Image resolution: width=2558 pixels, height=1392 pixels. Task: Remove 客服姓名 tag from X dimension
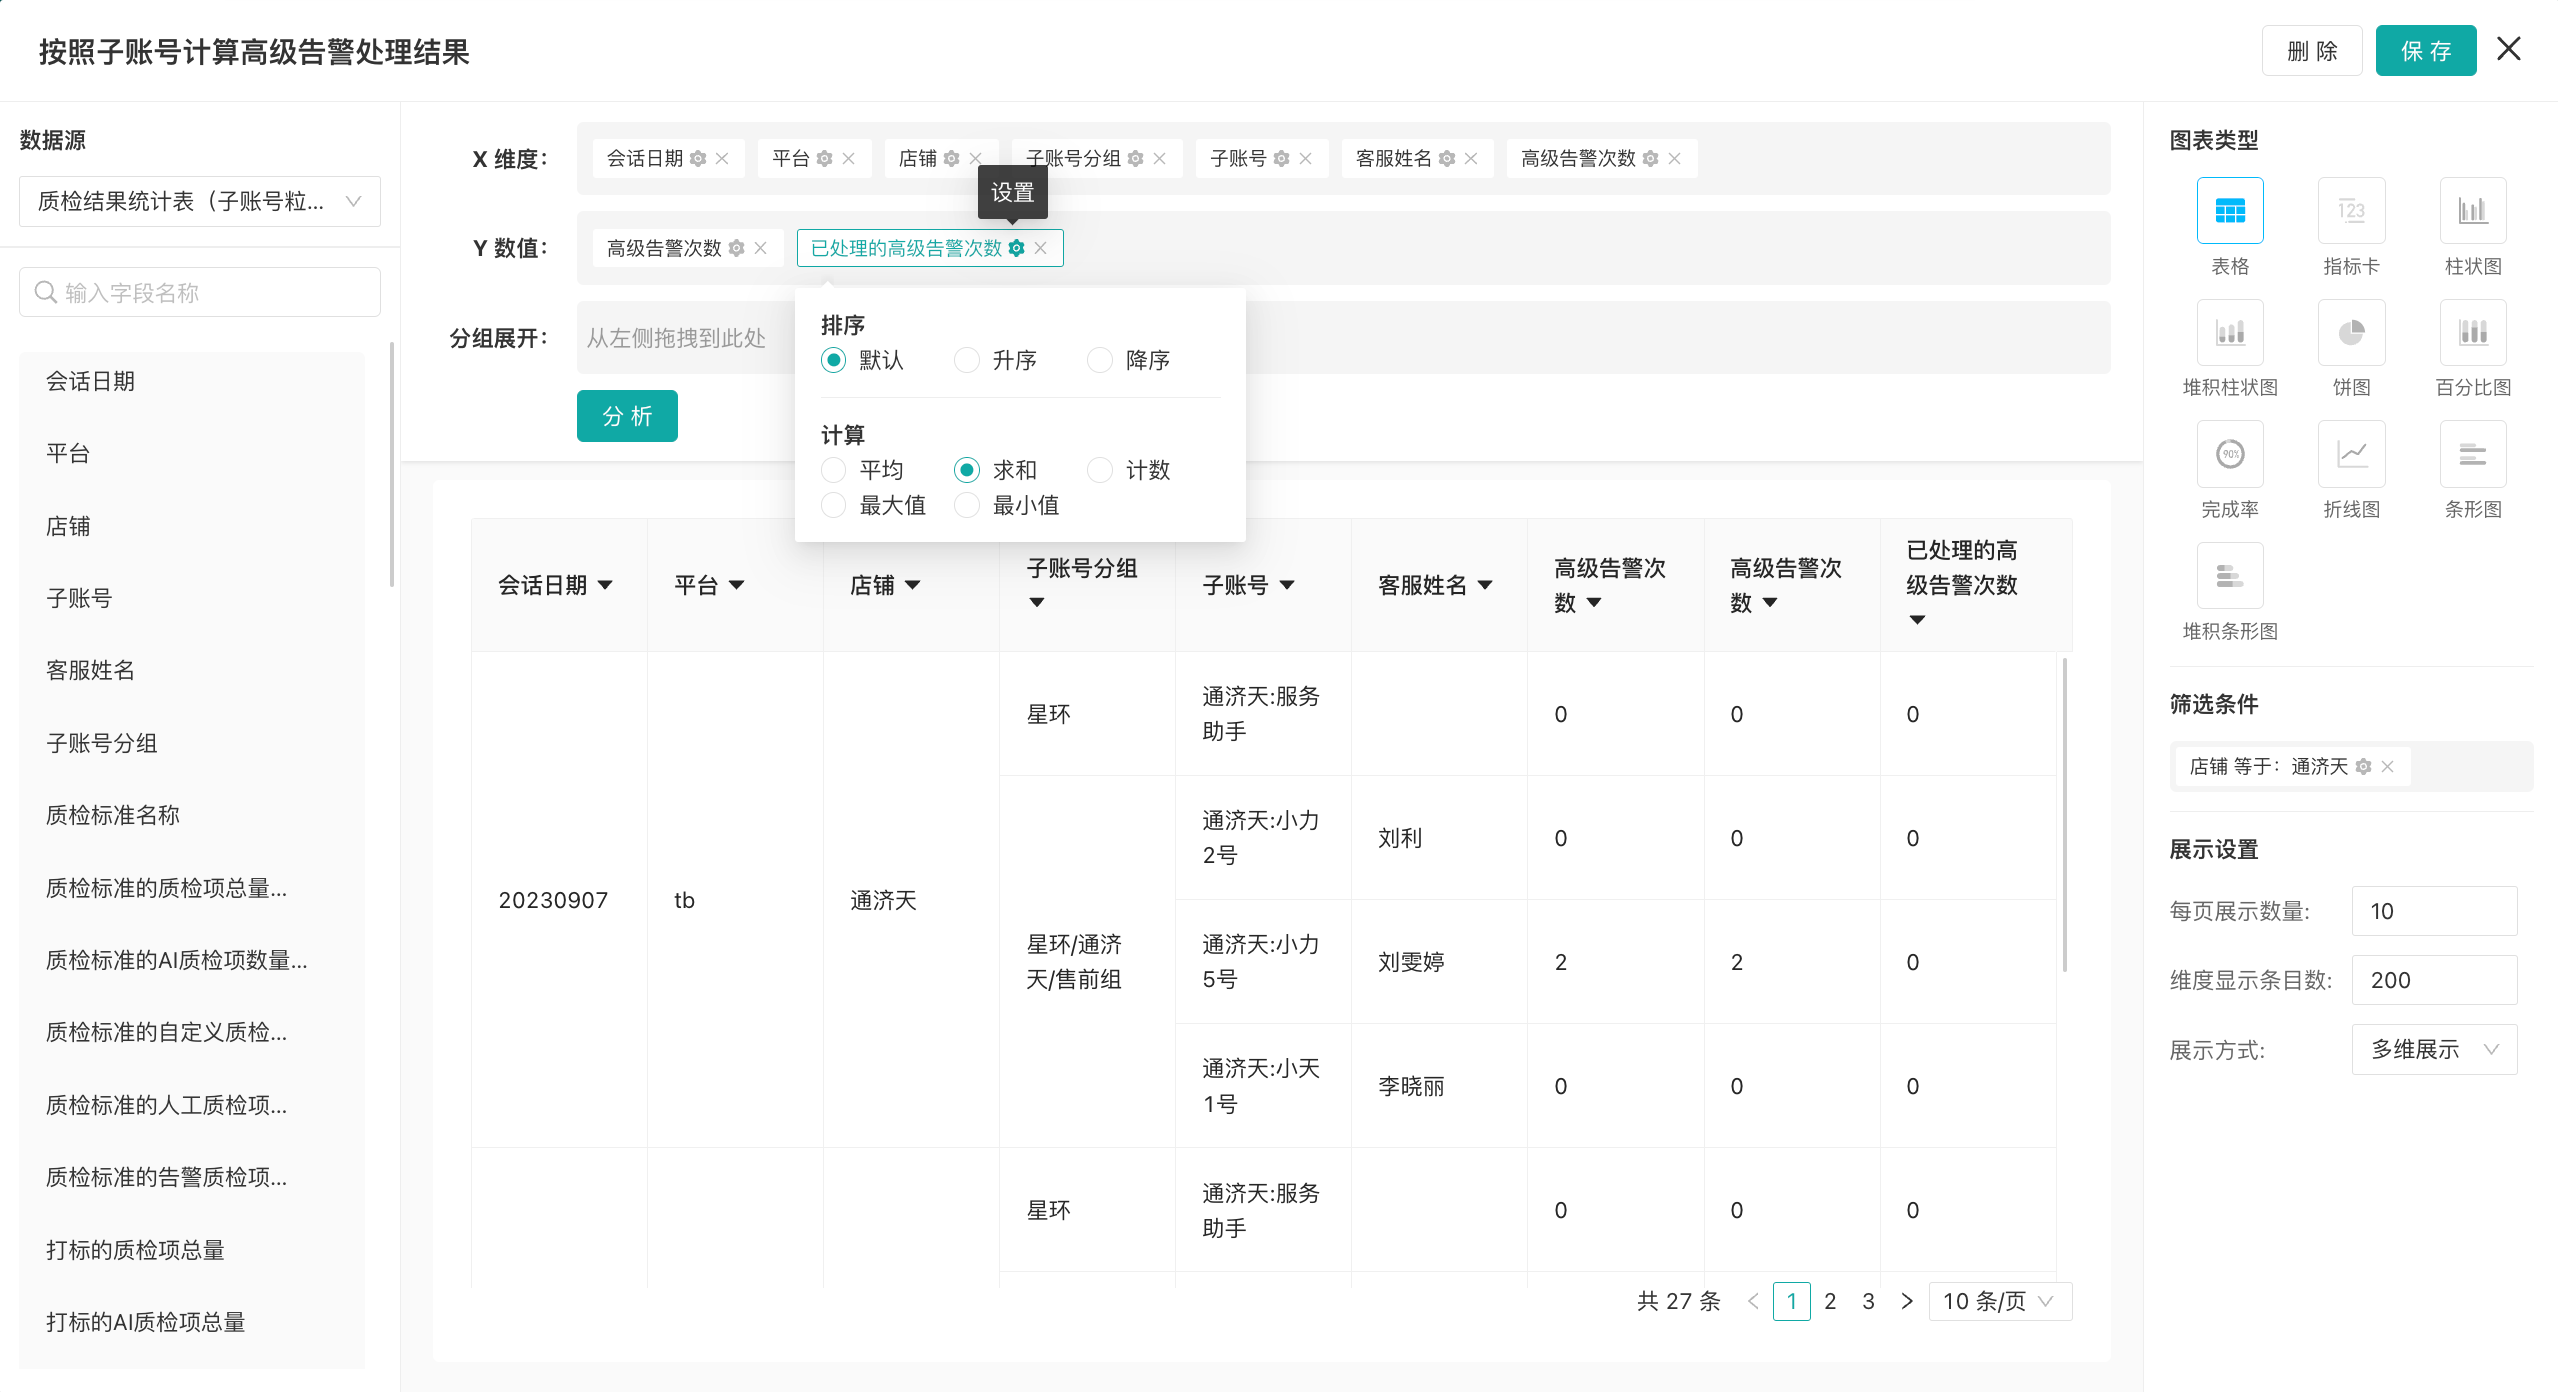point(1470,159)
